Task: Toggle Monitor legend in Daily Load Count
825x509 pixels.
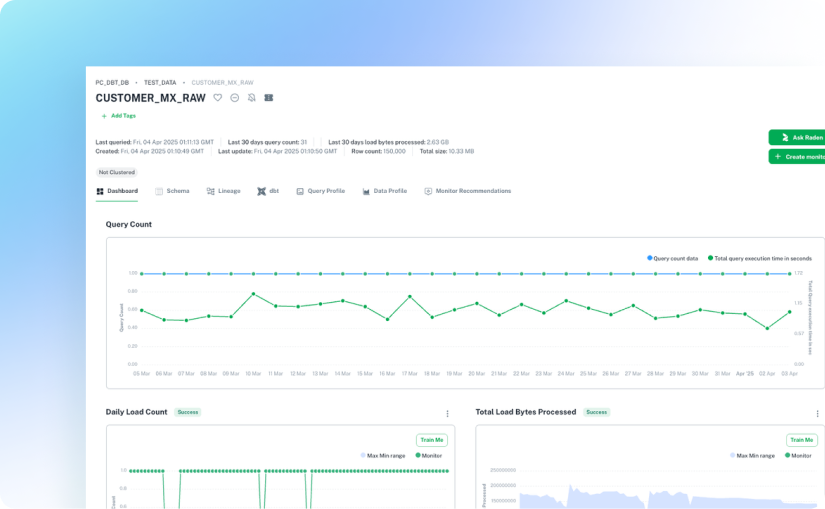Action: click(429, 456)
